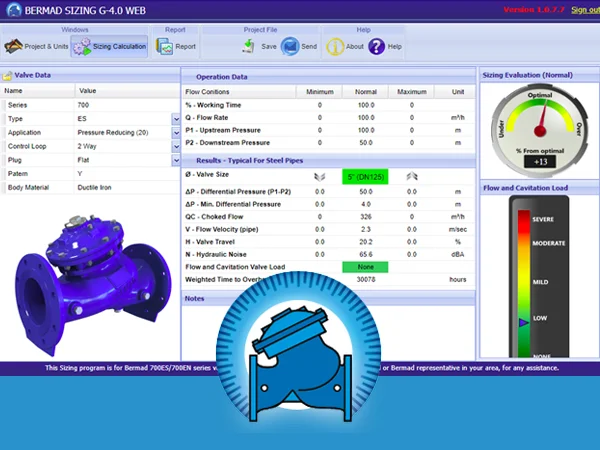
Task: Click the Normal column header
Action: [x=366, y=92]
